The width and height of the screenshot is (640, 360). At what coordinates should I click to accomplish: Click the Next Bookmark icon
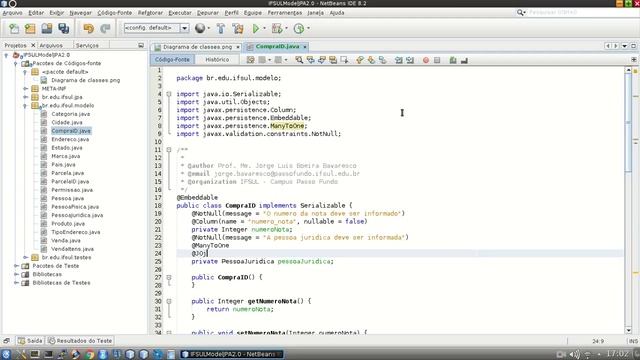pos(371,60)
